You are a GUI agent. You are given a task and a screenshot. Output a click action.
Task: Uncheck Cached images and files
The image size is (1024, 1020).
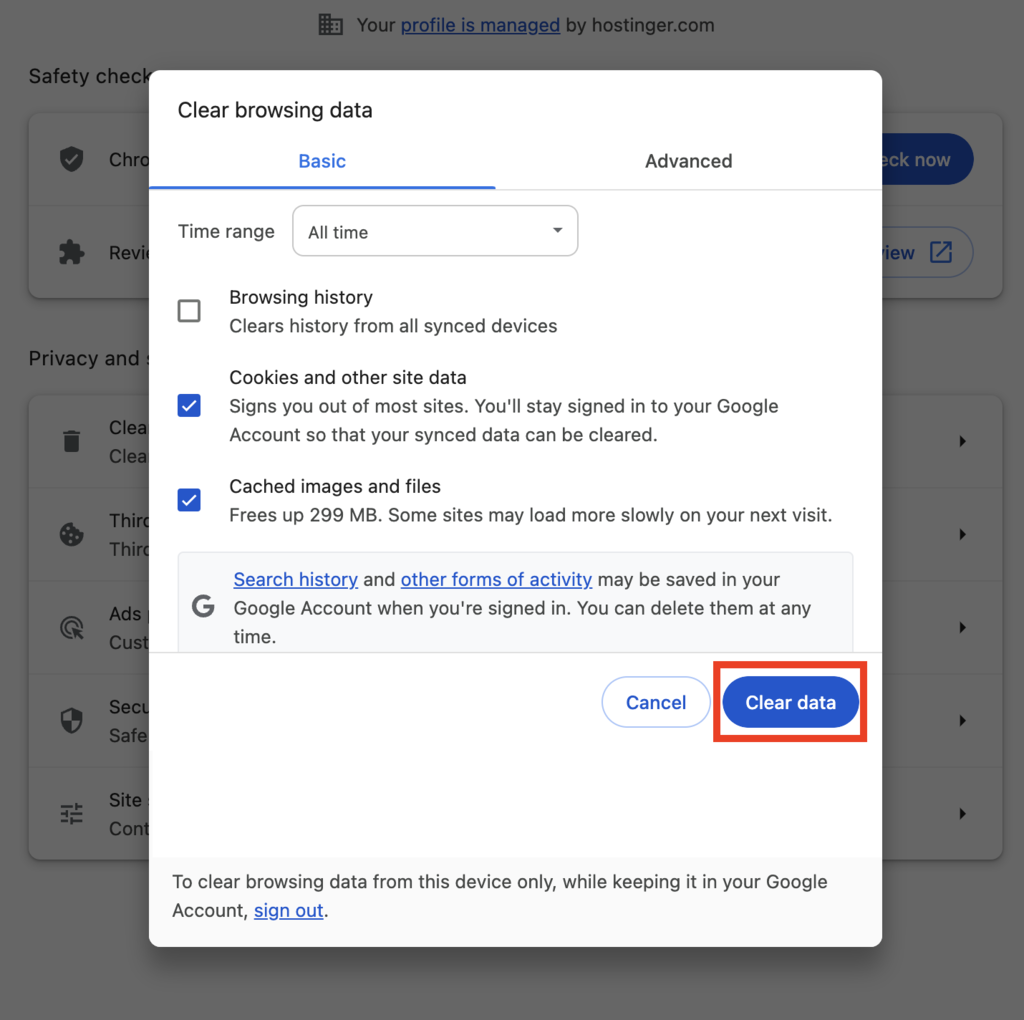(x=189, y=500)
